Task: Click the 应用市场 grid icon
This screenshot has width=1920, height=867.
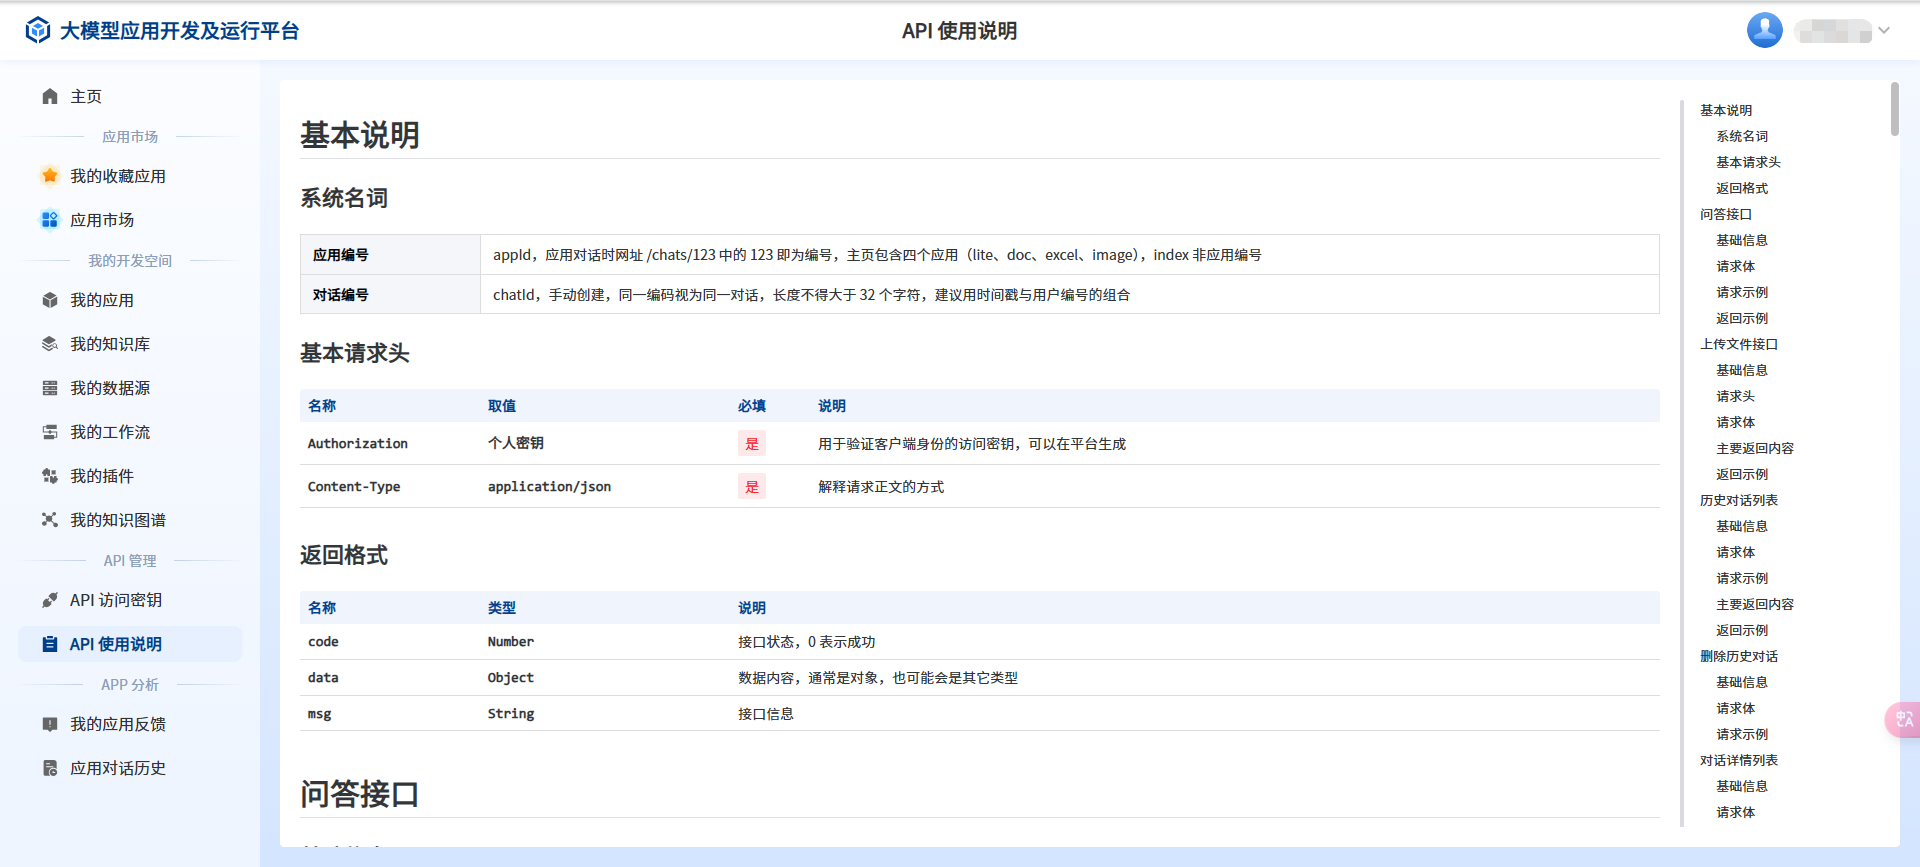Action: point(50,220)
